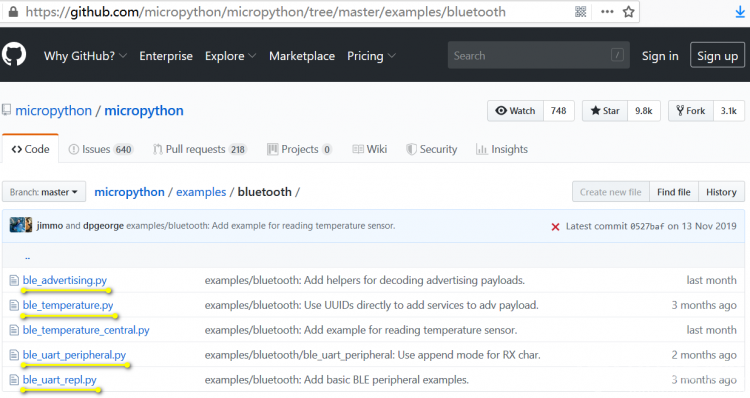Switch to the Pull requests tab
The width and height of the screenshot is (750, 398).
point(199,149)
